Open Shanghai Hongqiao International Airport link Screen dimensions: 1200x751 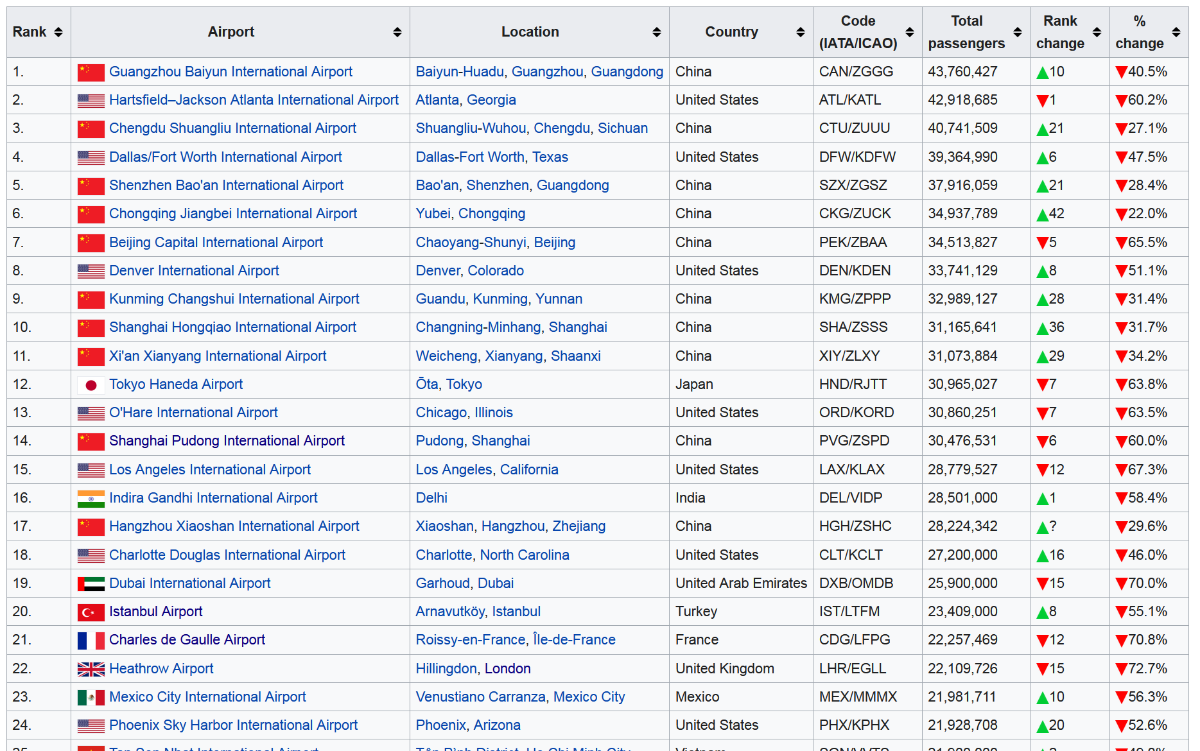(x=233, y=327)
